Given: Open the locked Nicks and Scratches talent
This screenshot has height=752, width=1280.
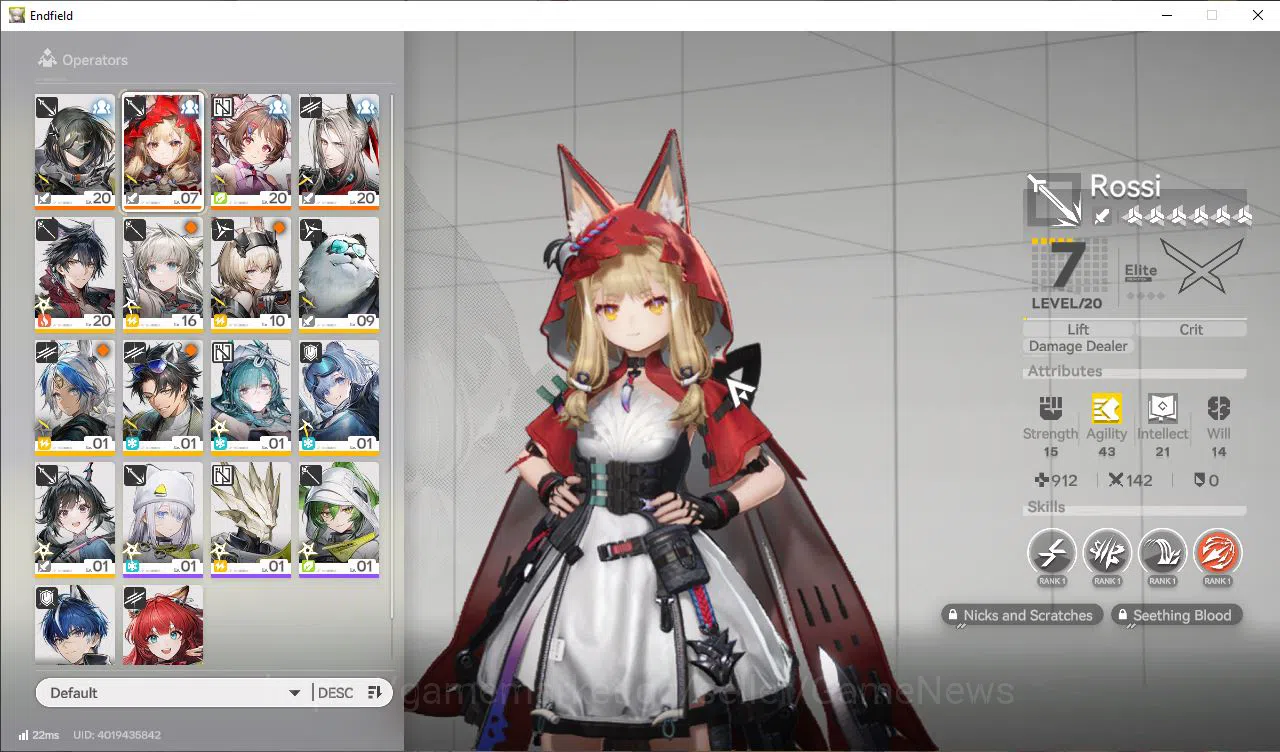Looking at the screenshot, I should (x=1022, y=615).
